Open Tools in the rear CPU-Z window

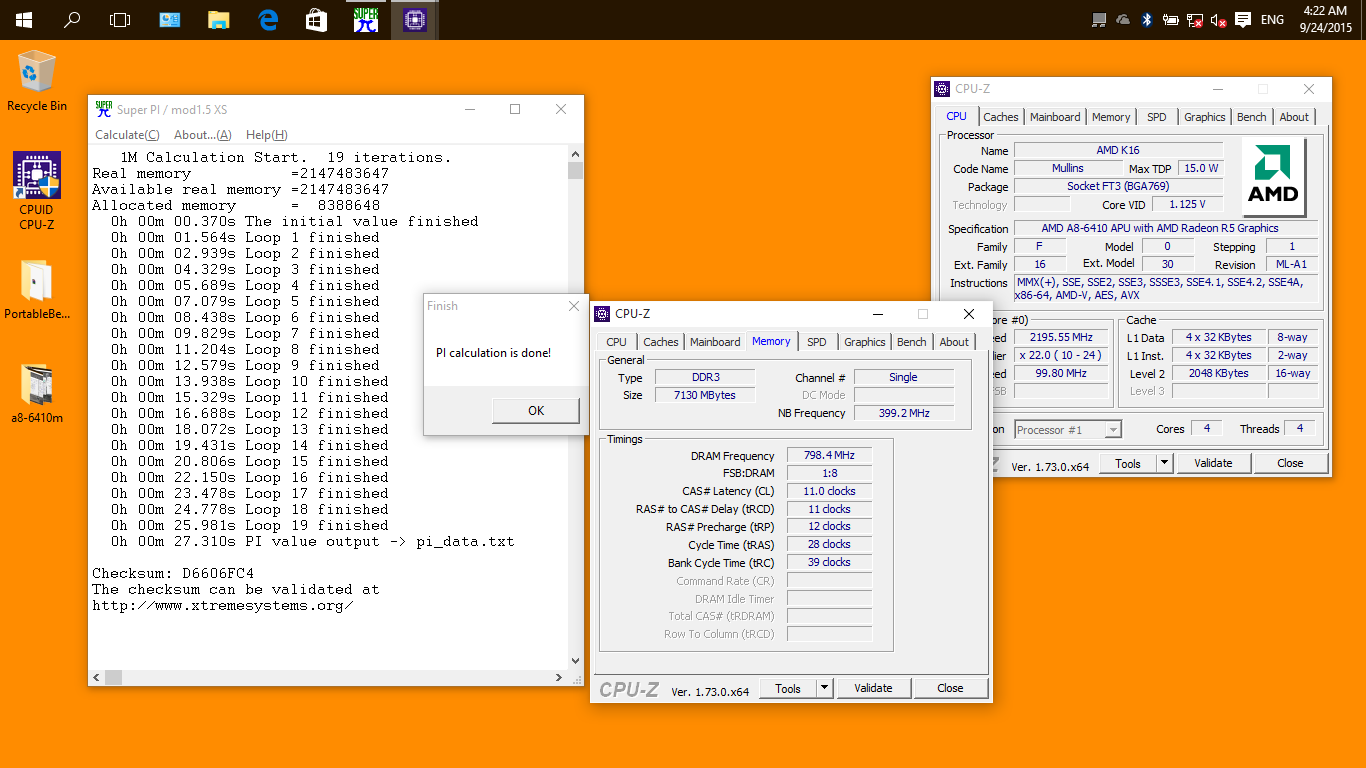click(x=1128, y=463)
